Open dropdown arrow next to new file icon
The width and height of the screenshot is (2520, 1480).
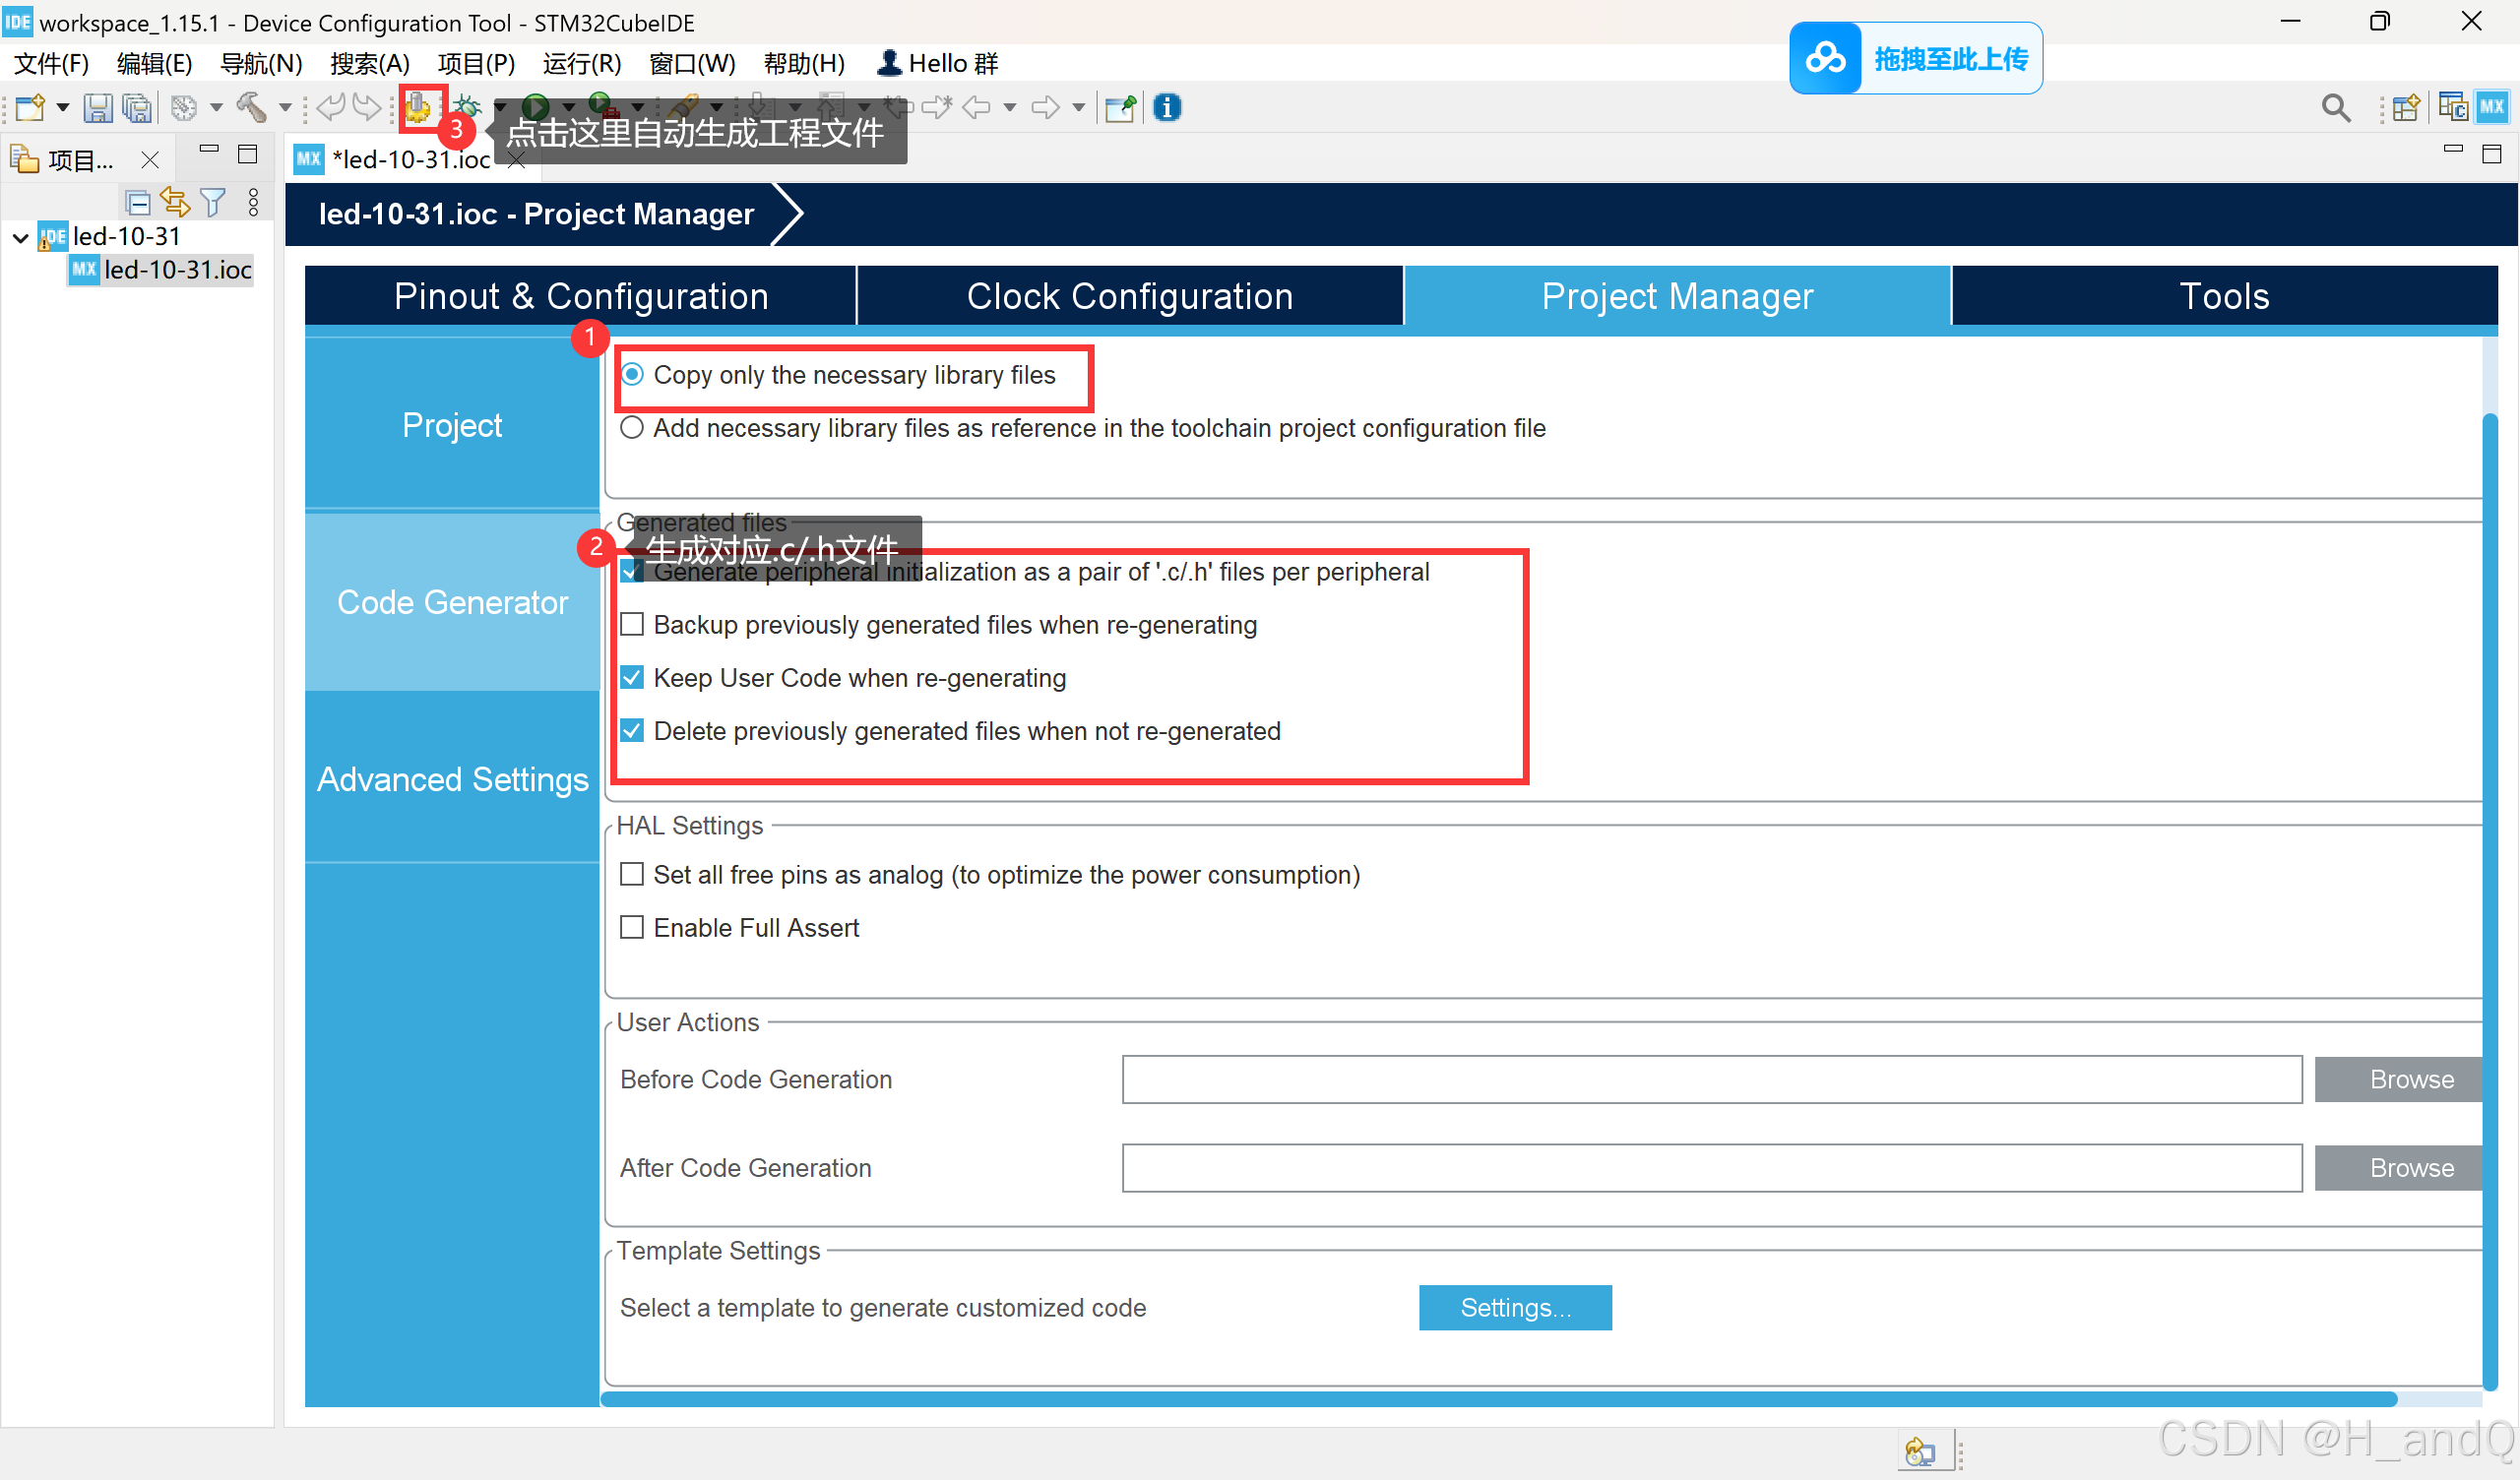(62, 107)
